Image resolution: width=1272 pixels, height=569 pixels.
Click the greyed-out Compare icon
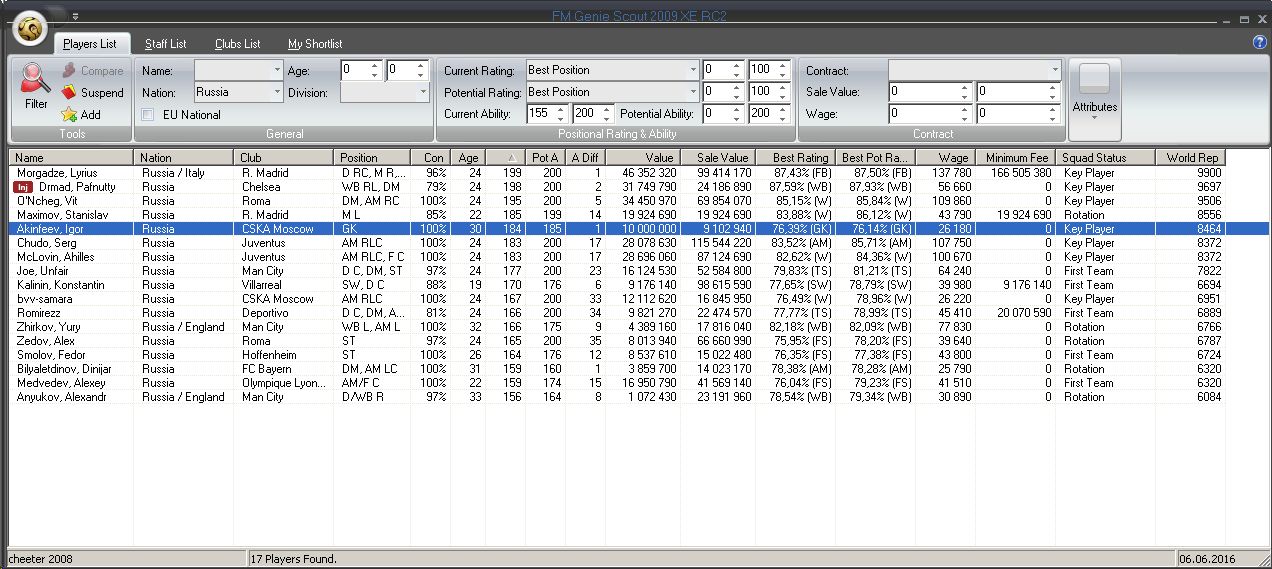[x=68, y=71]
